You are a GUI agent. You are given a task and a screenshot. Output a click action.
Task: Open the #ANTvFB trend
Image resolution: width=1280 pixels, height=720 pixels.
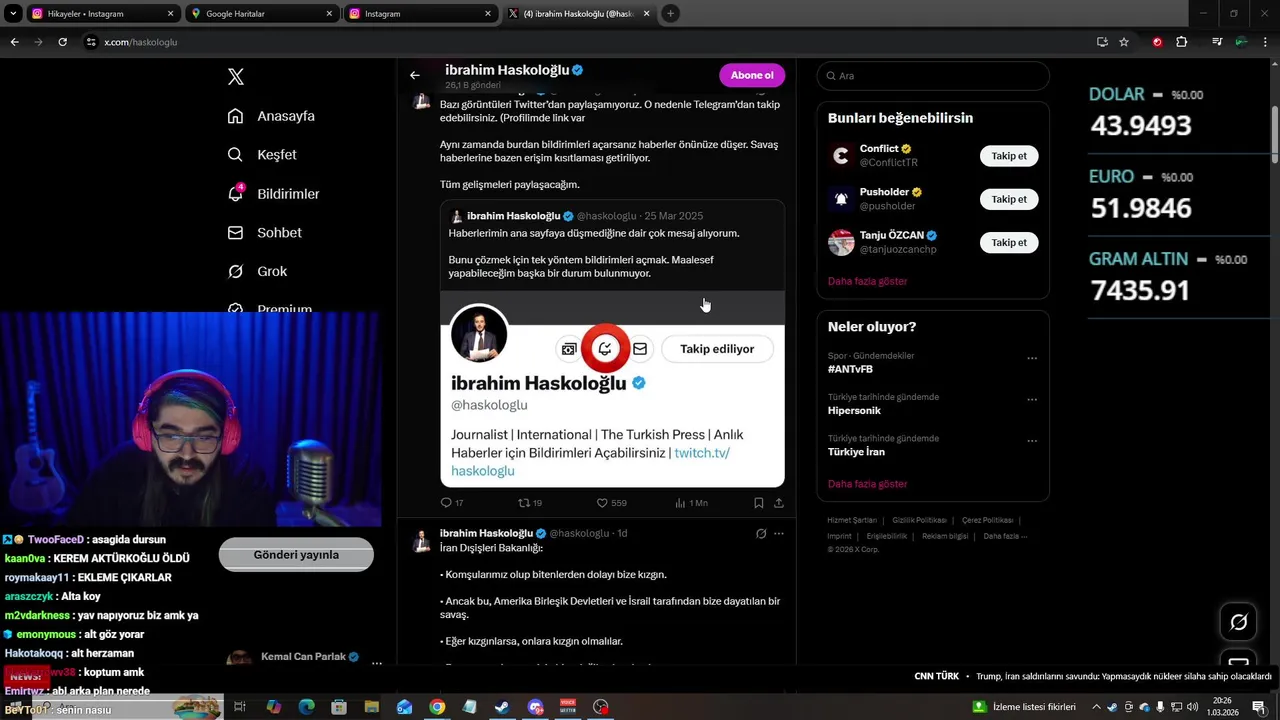[x=850, y=370]
